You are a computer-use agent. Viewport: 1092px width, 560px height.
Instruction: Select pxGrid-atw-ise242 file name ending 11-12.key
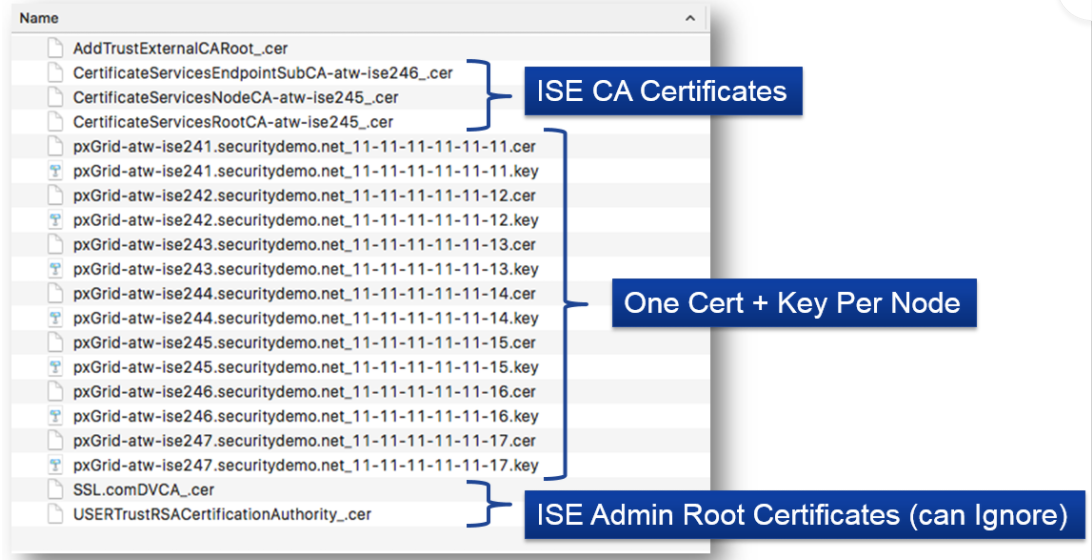(306, 221)
